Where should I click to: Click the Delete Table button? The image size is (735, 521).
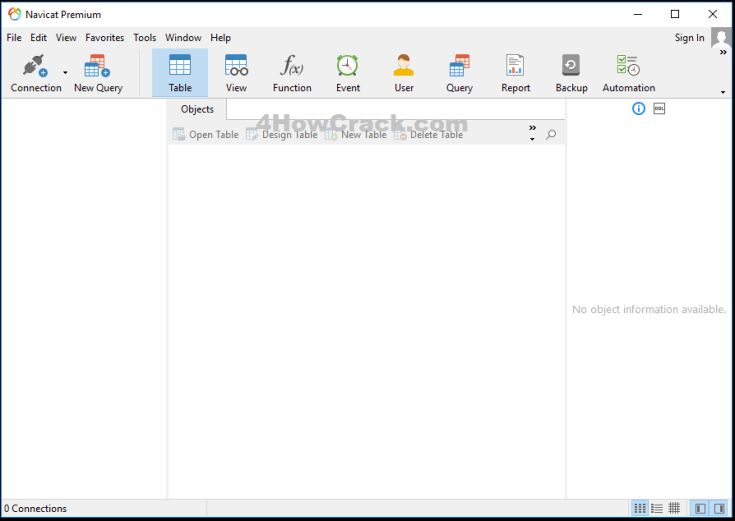pos(428,135)
